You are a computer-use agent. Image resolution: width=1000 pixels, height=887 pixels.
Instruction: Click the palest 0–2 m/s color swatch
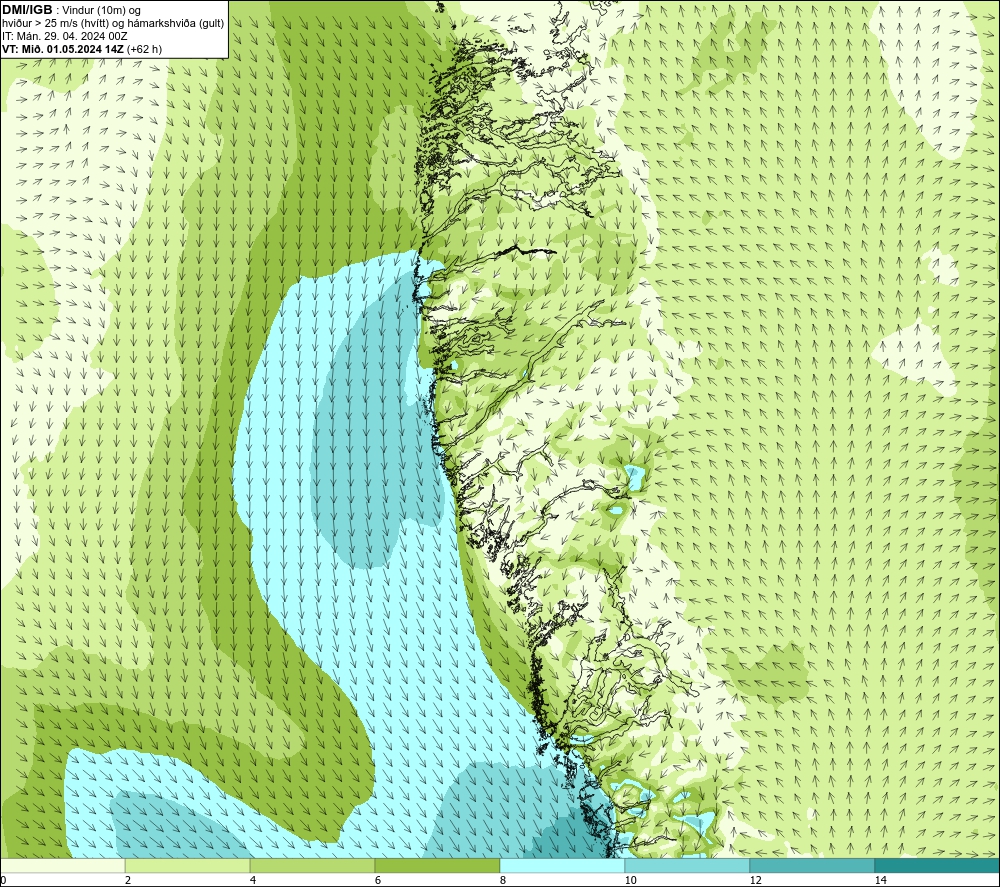[62, 865]
